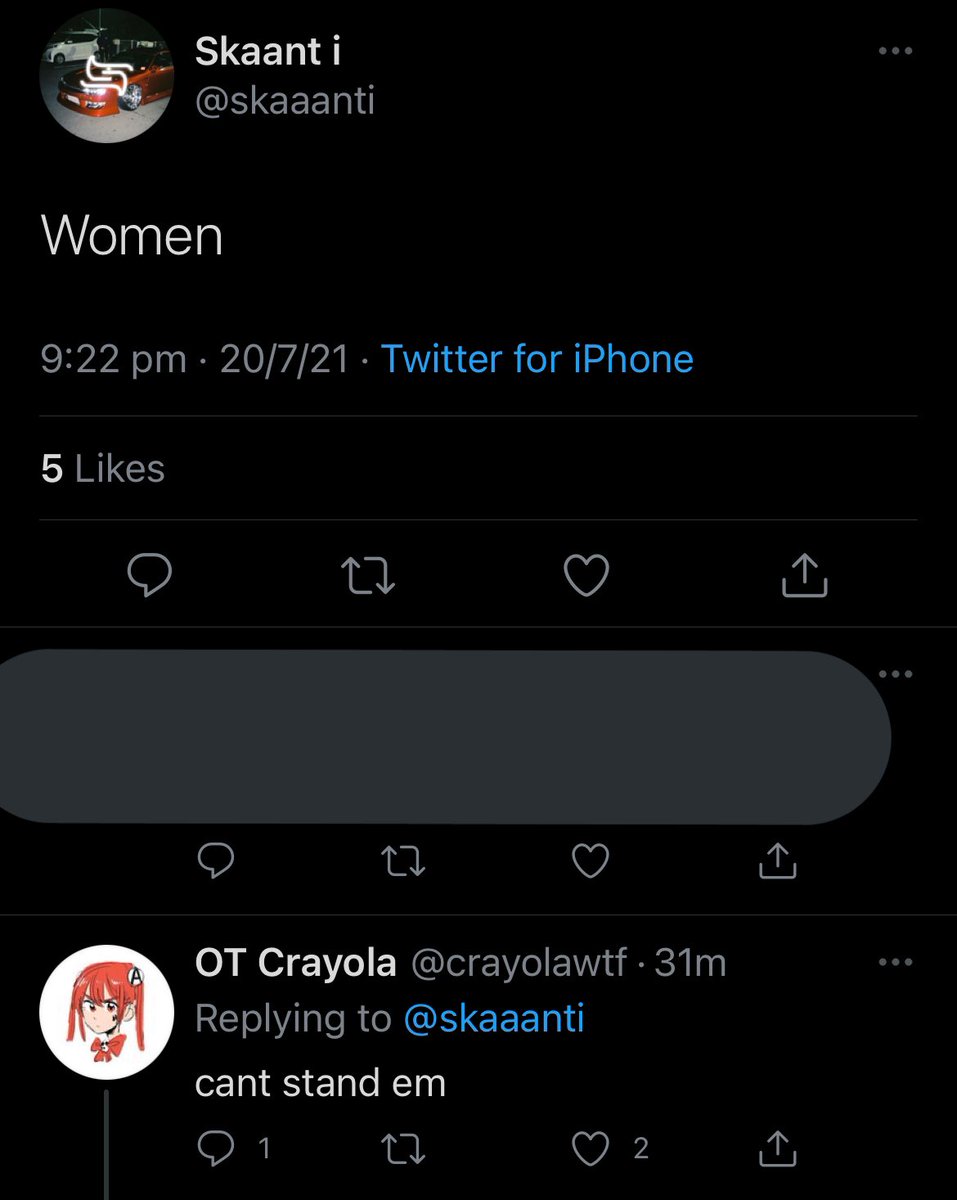Retweet the redacted tweet

pyautogui.click(x=403, y=860)
